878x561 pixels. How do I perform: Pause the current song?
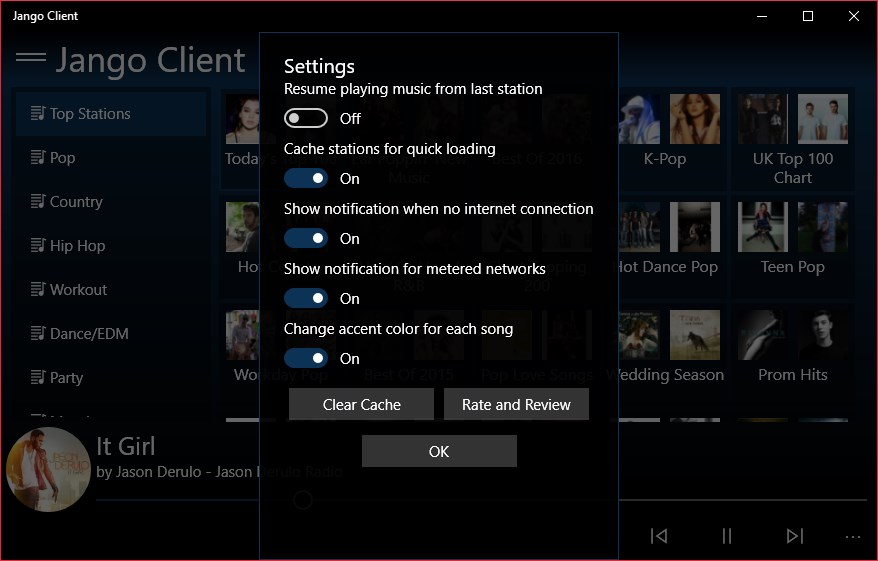click(x=727, y=536)
